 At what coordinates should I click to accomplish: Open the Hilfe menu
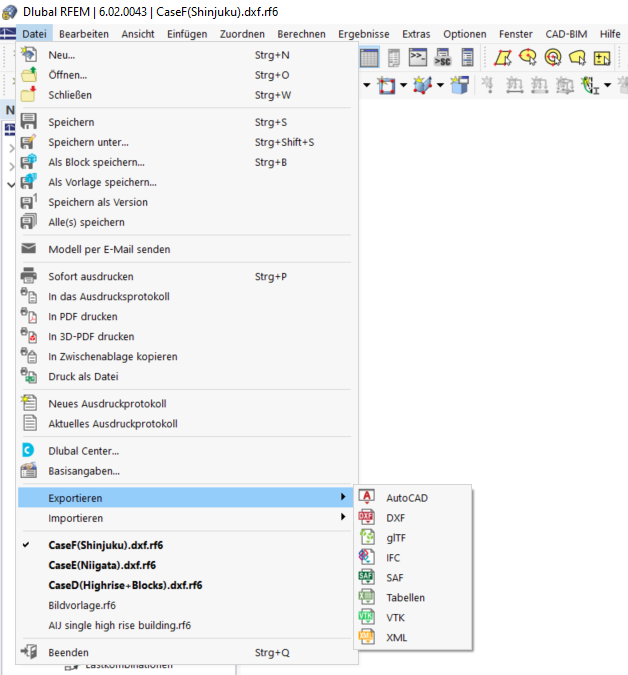pos(610,34)
